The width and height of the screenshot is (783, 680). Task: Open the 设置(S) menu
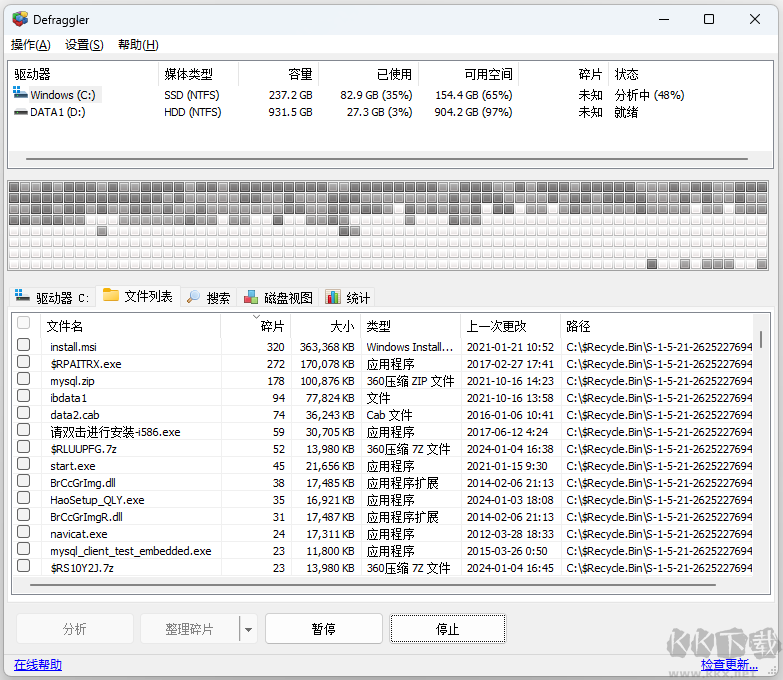(x=84, y=45)
